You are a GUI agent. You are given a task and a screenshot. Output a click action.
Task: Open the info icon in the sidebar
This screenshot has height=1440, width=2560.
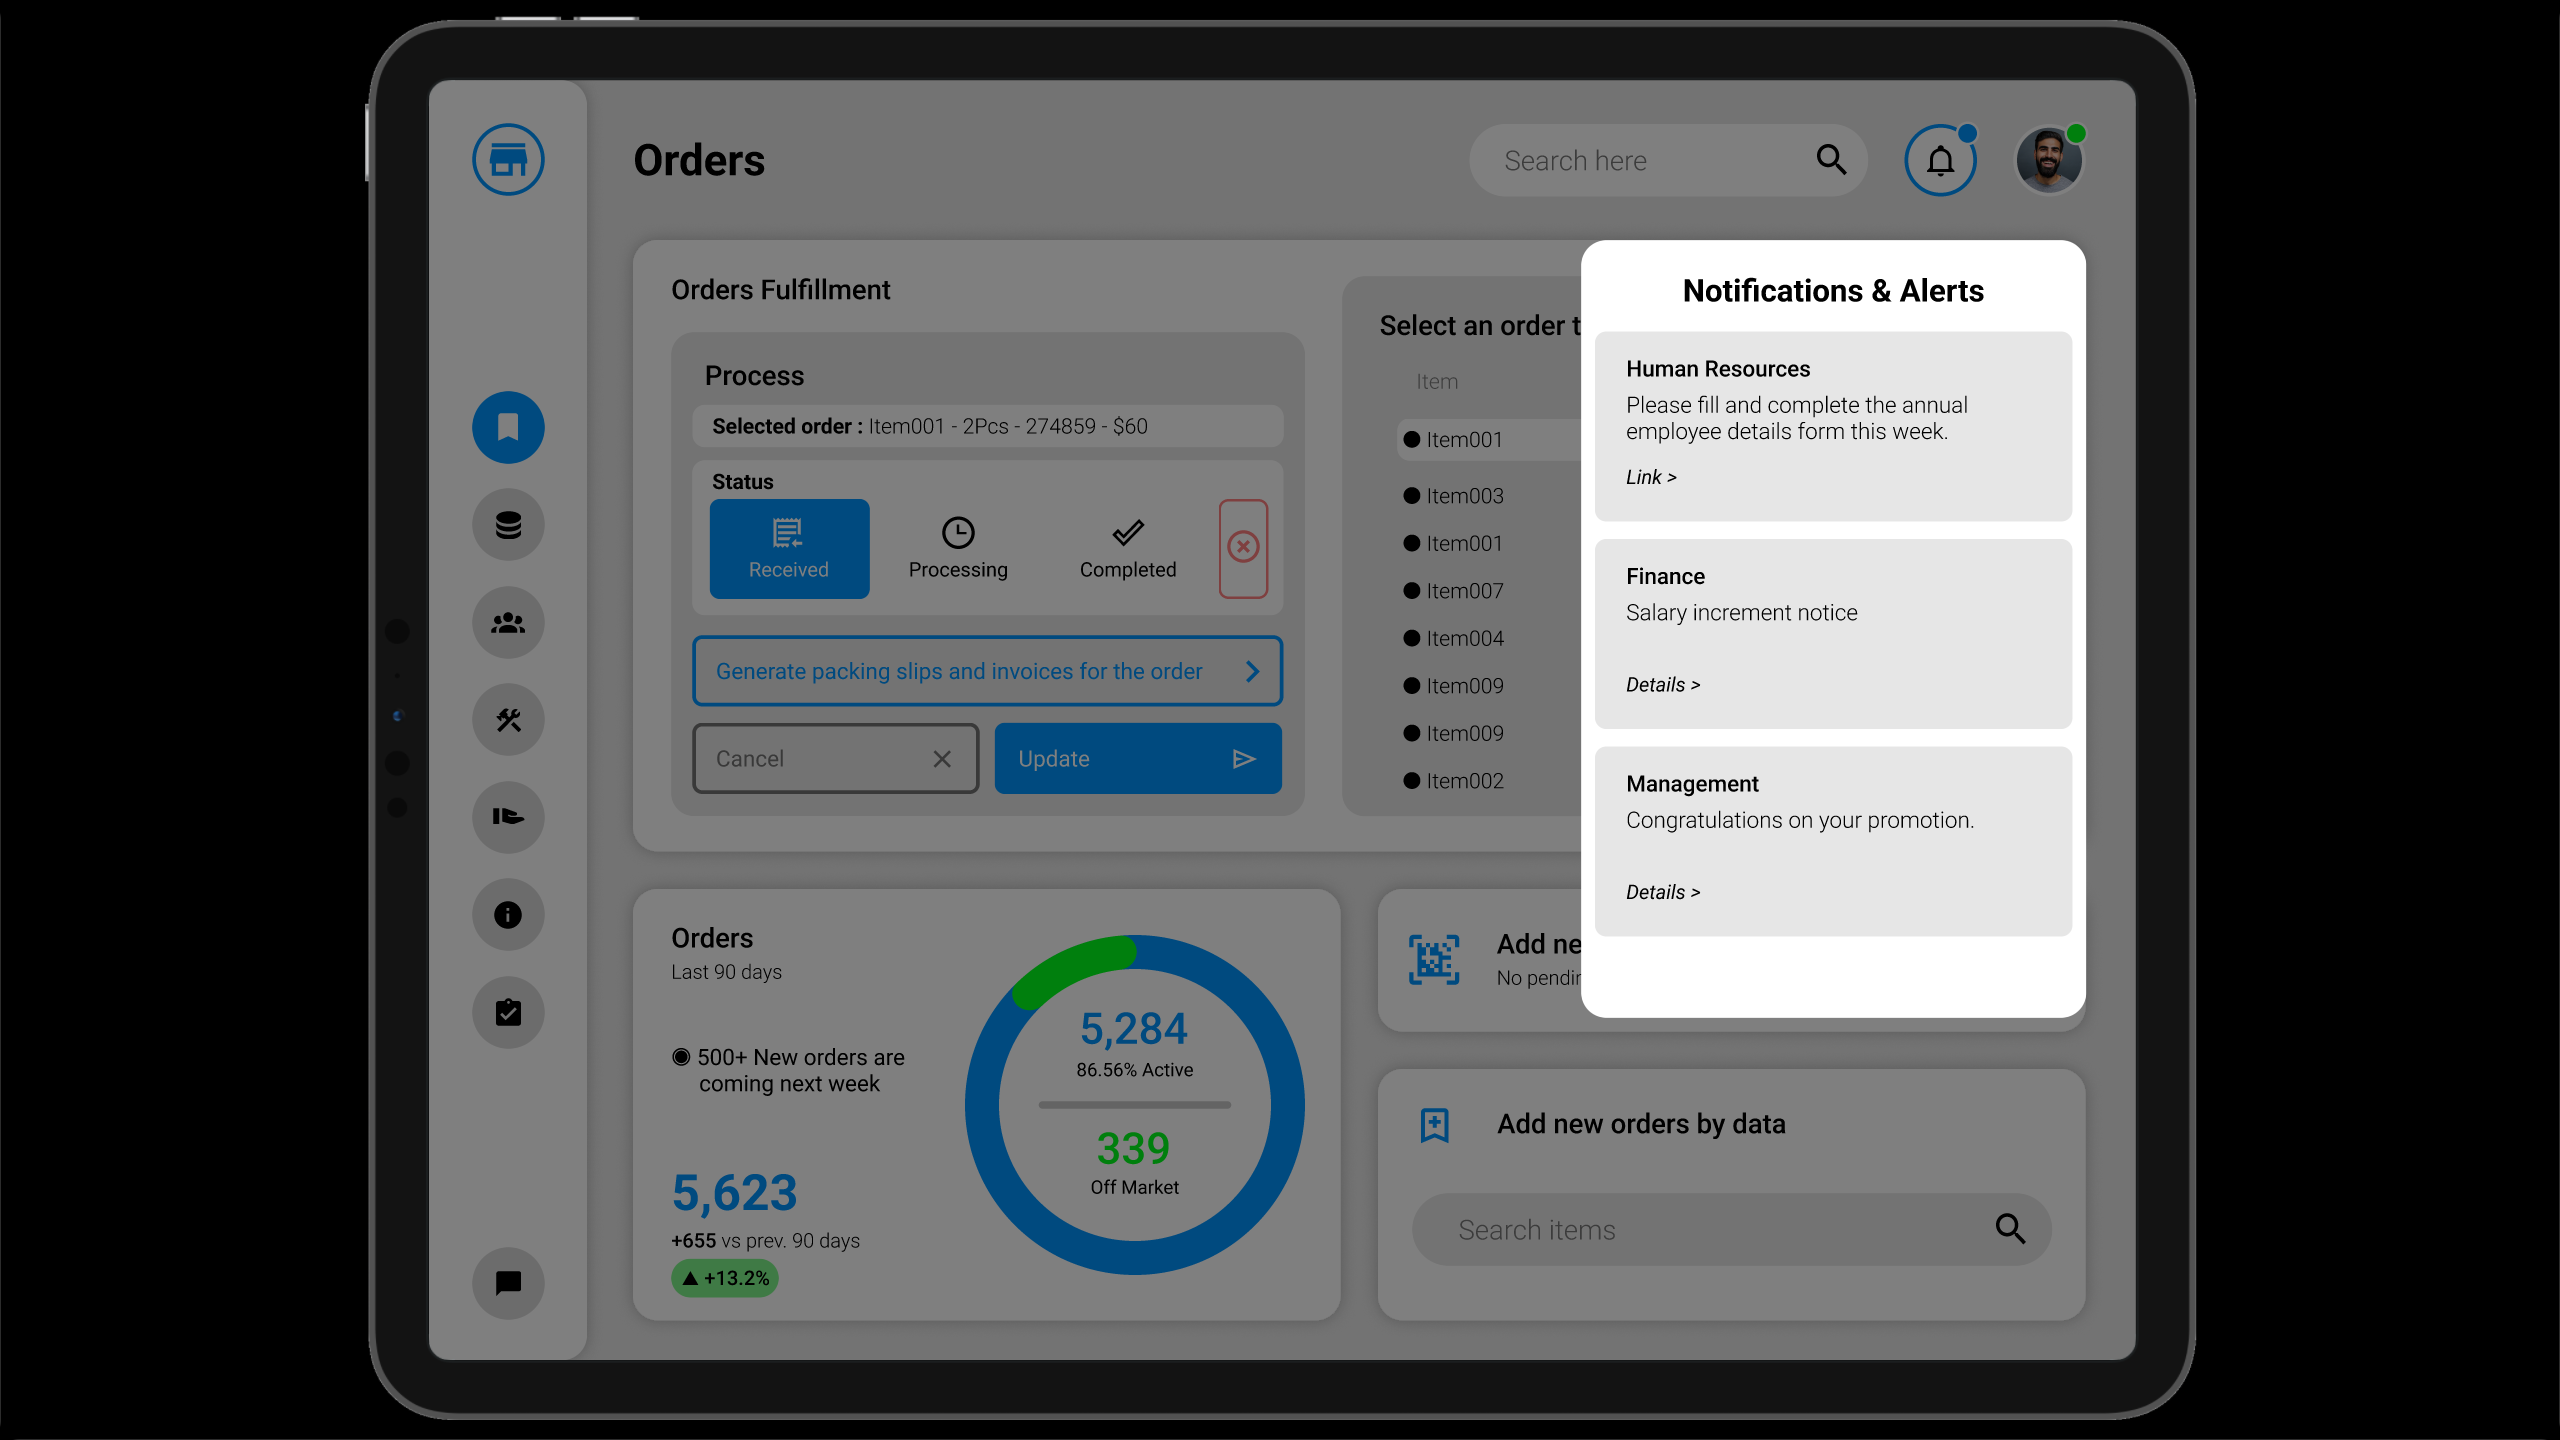tap(507, 914)
